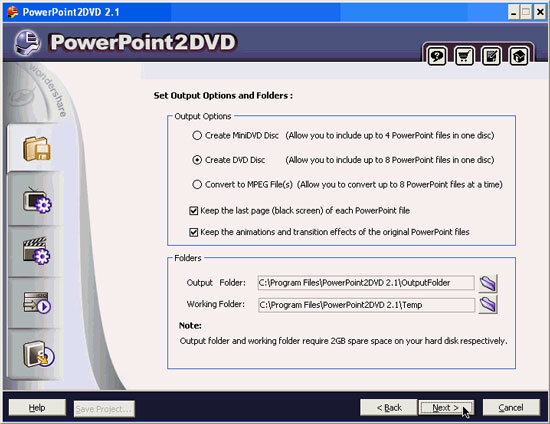Click the Help button
This screenshot has height=424, width=550.
(x=37, y=408)
